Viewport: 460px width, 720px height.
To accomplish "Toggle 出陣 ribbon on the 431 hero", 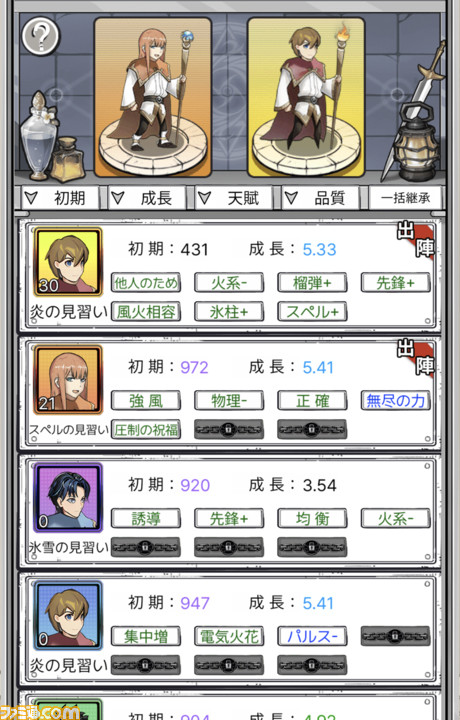I will tap(415, 239).
